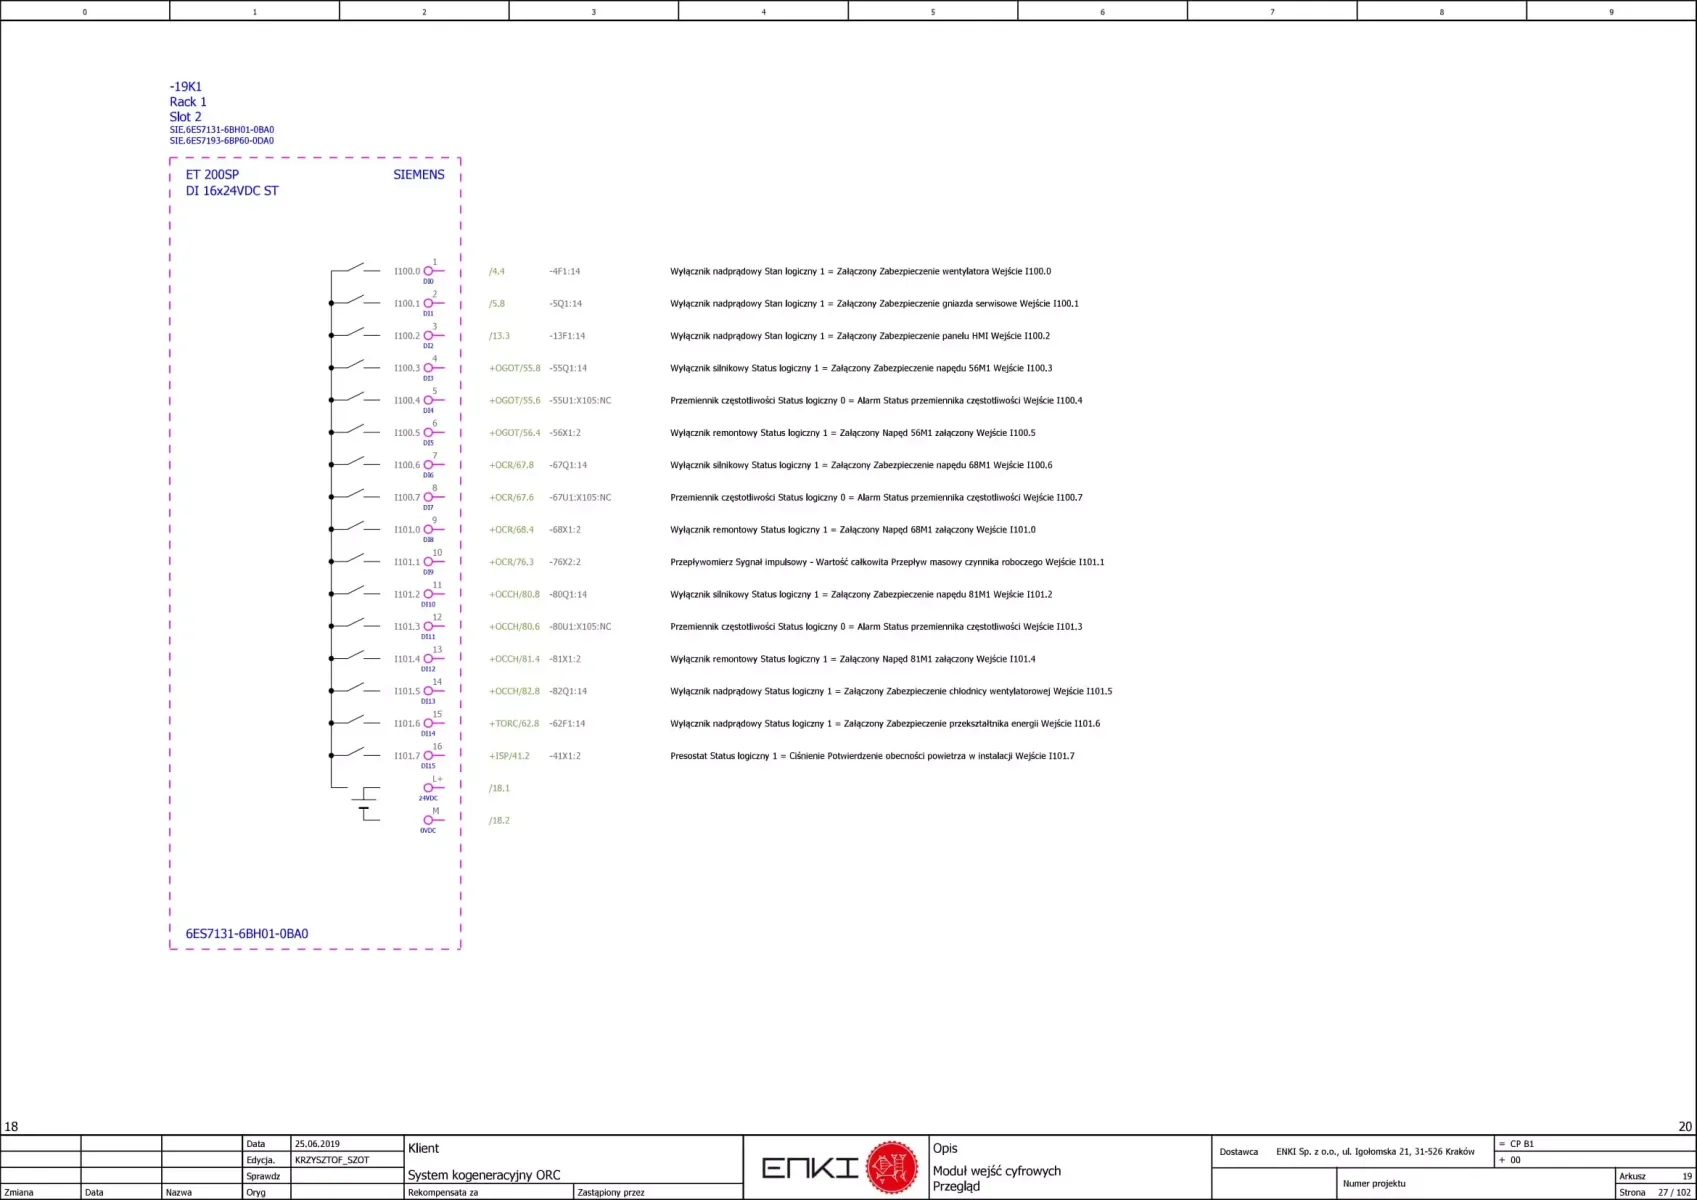Open the +OGOT/55.8 cross-reference
This screenshot has width=1697, height=1200.
coord(514,368)
